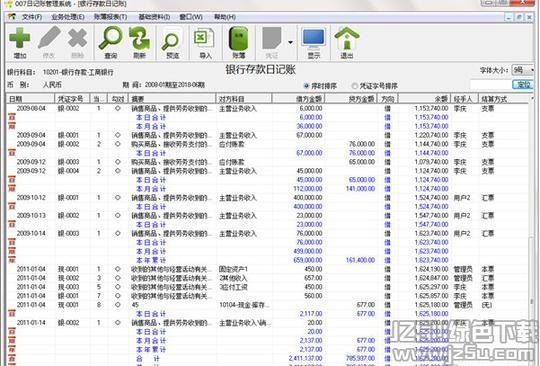The height and width of the screenshot is (366, 540).
Task: Click the 经手人 column header
Action: coord(465,99)
